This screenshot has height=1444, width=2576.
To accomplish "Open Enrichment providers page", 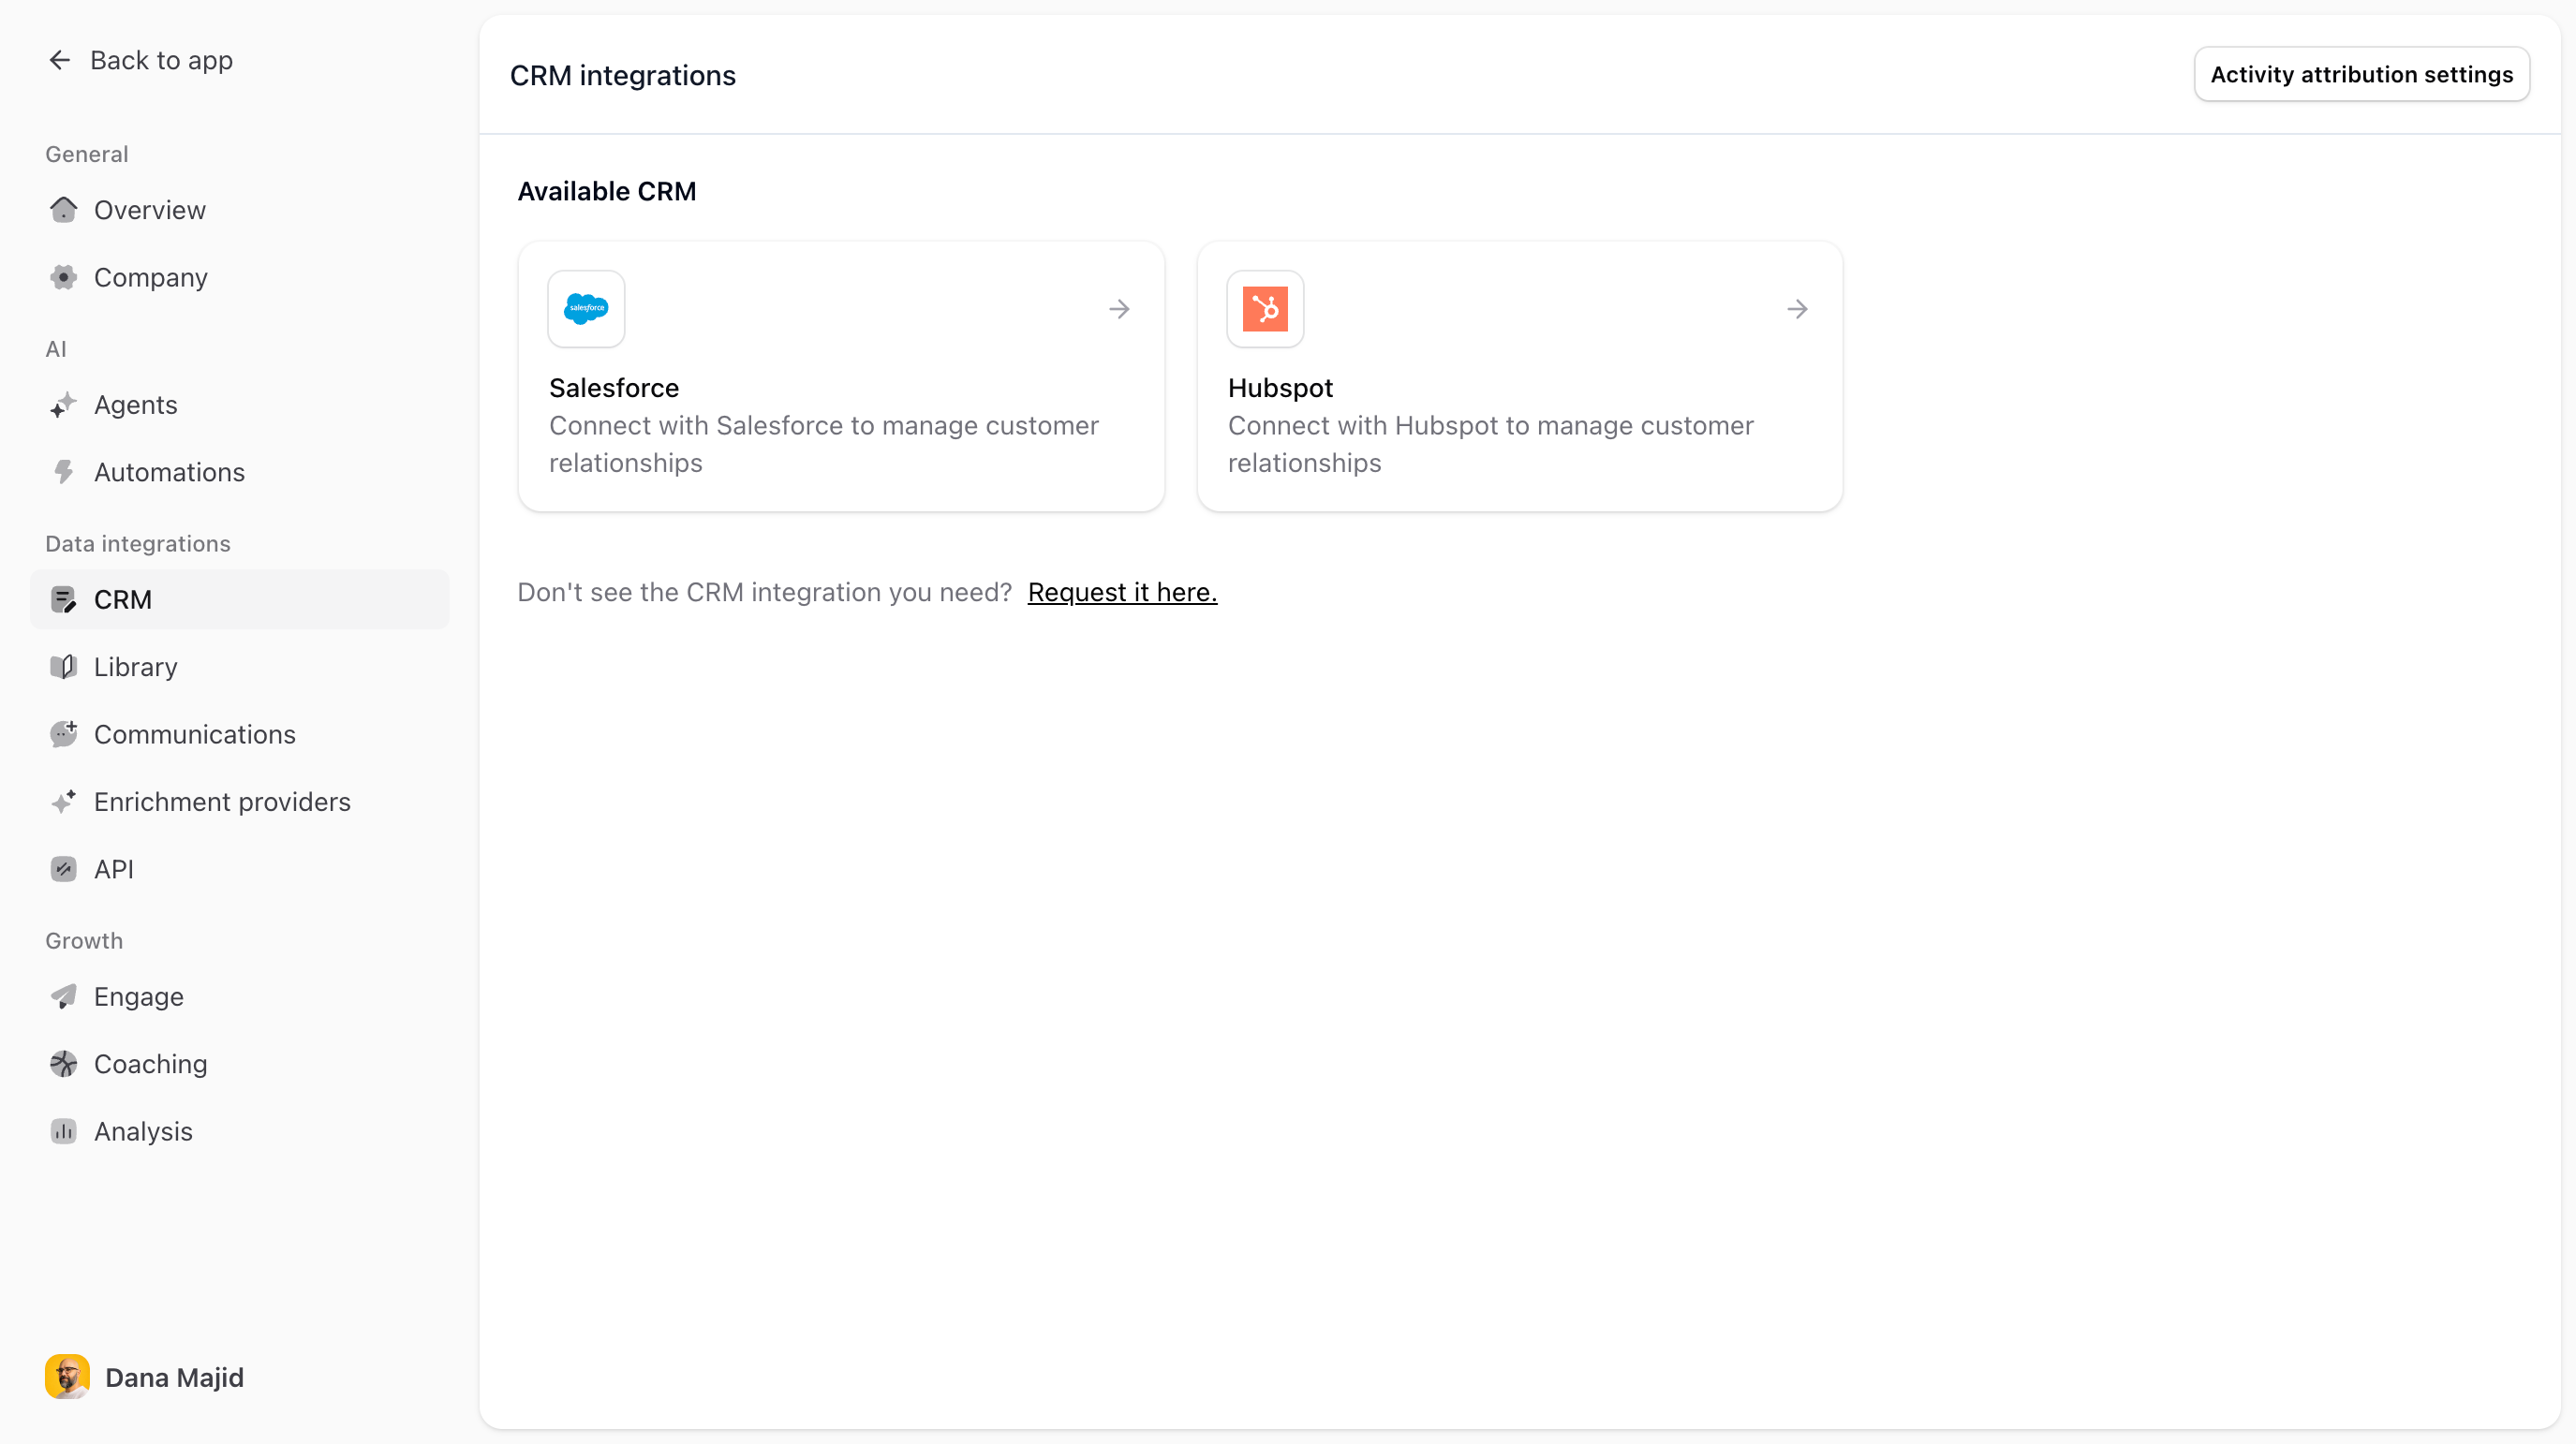I will point(240,802).
